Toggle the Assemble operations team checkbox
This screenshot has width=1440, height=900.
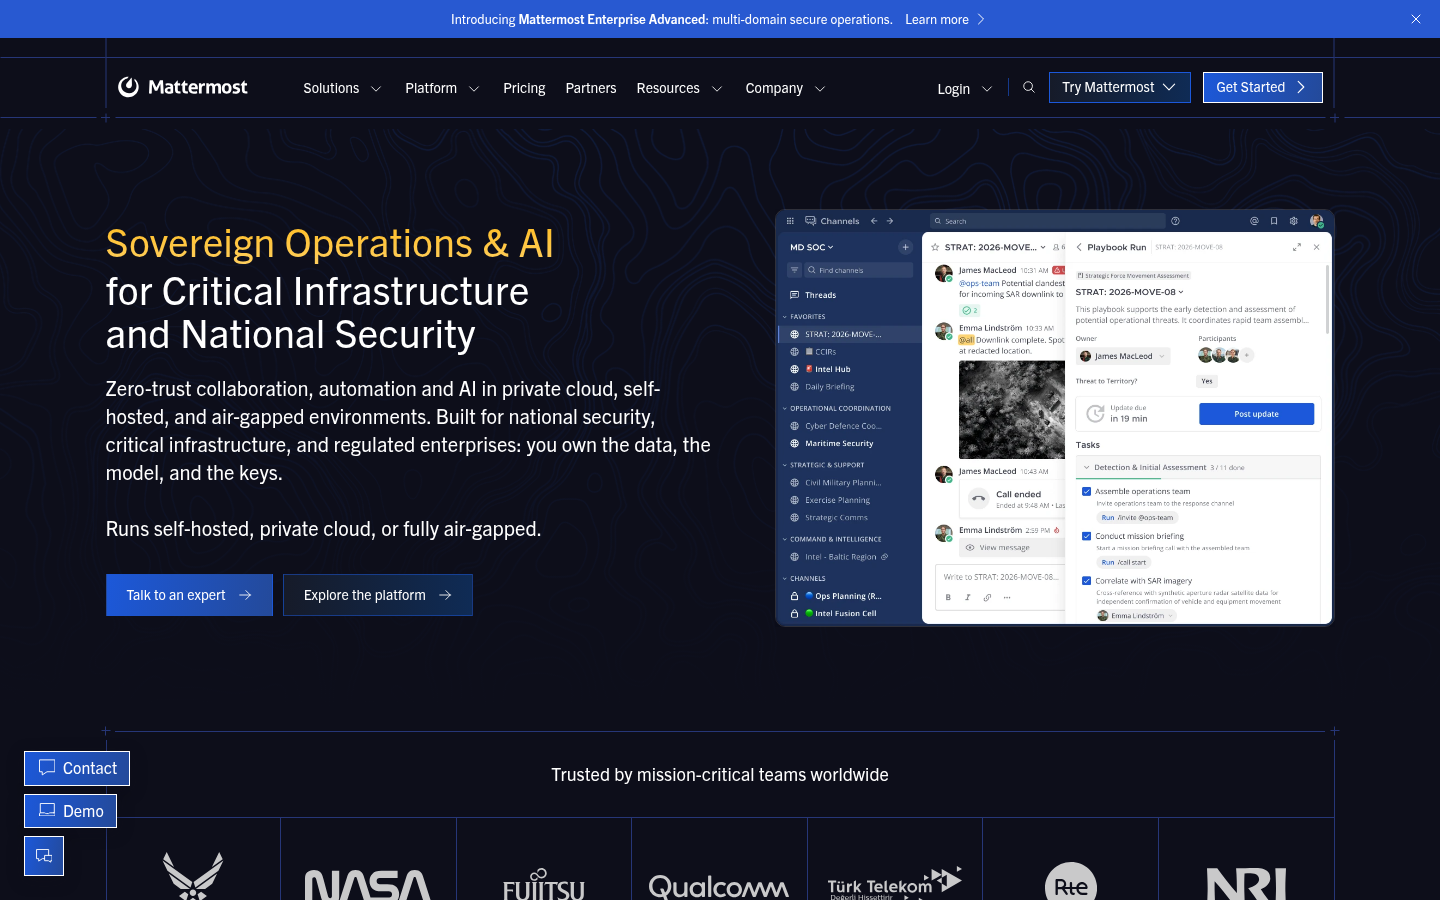click(1086, 491)
